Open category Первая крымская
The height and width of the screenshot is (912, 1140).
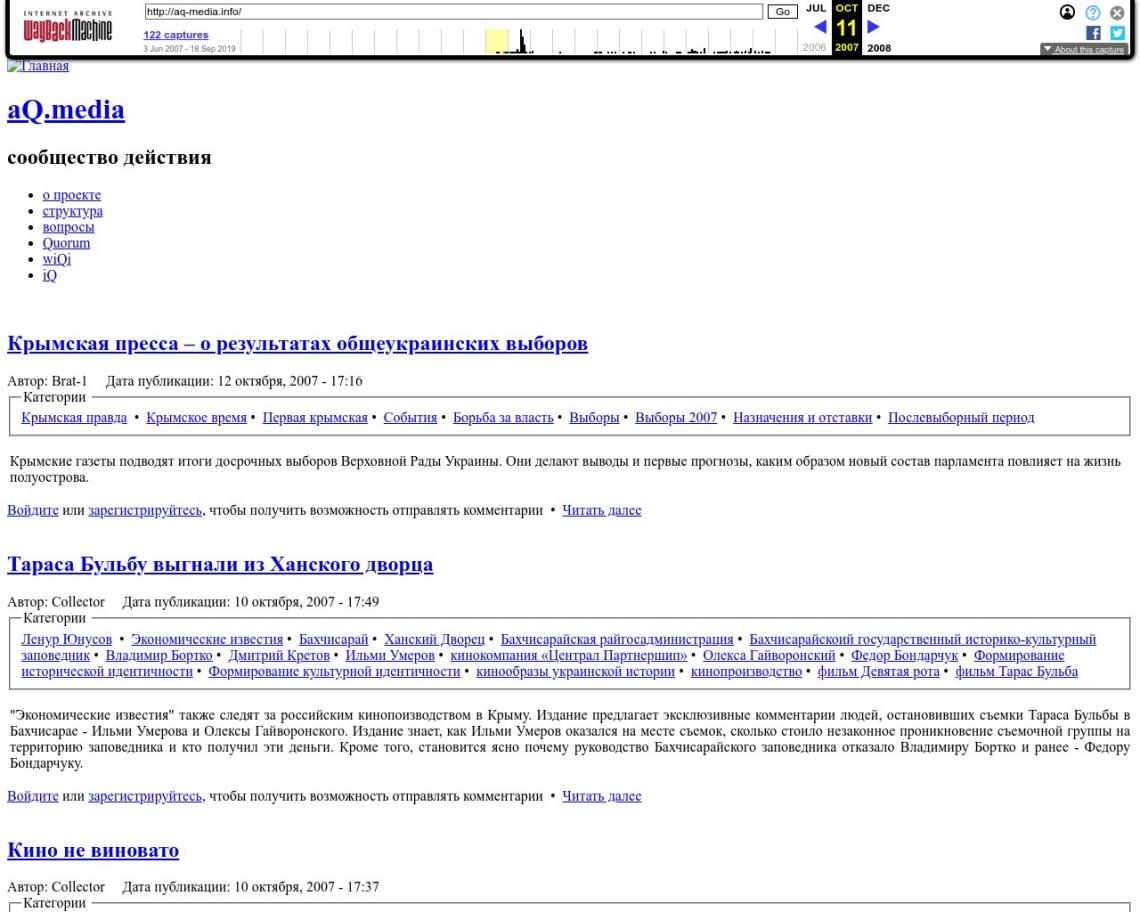tap(315, 417)
